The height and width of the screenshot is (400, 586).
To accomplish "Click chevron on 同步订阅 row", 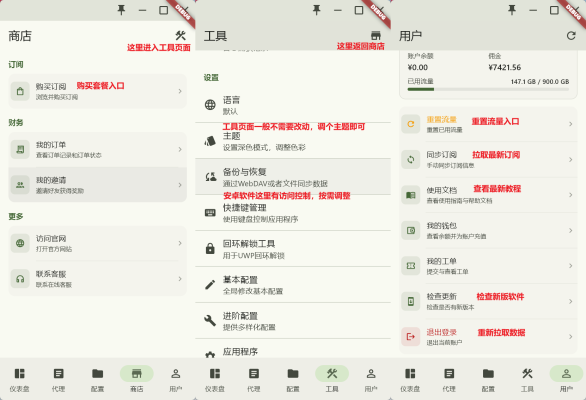I will pos(571,160).
